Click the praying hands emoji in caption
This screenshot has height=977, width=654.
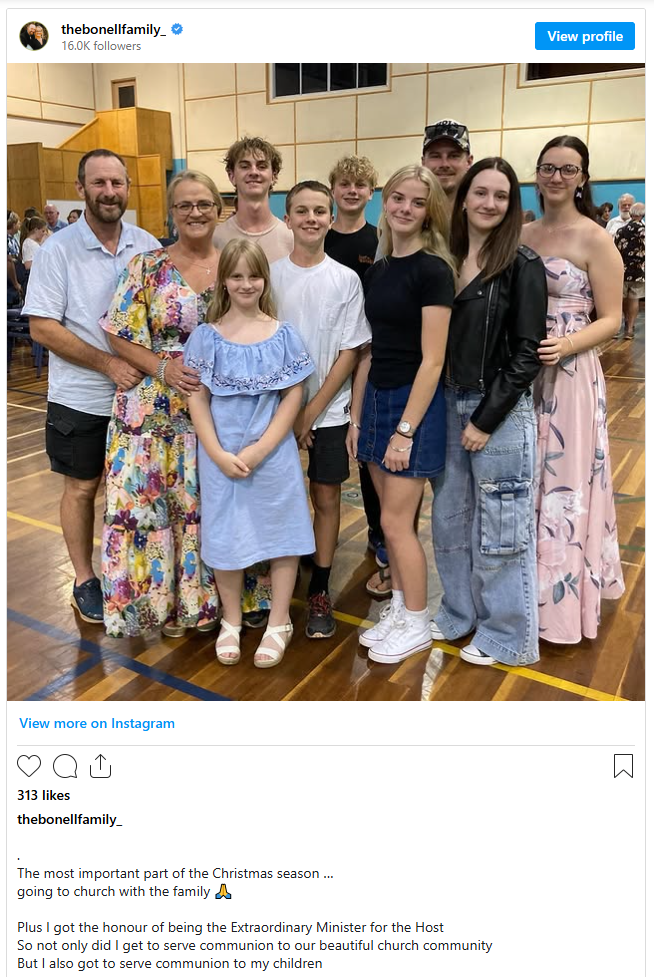click(223, 892)
